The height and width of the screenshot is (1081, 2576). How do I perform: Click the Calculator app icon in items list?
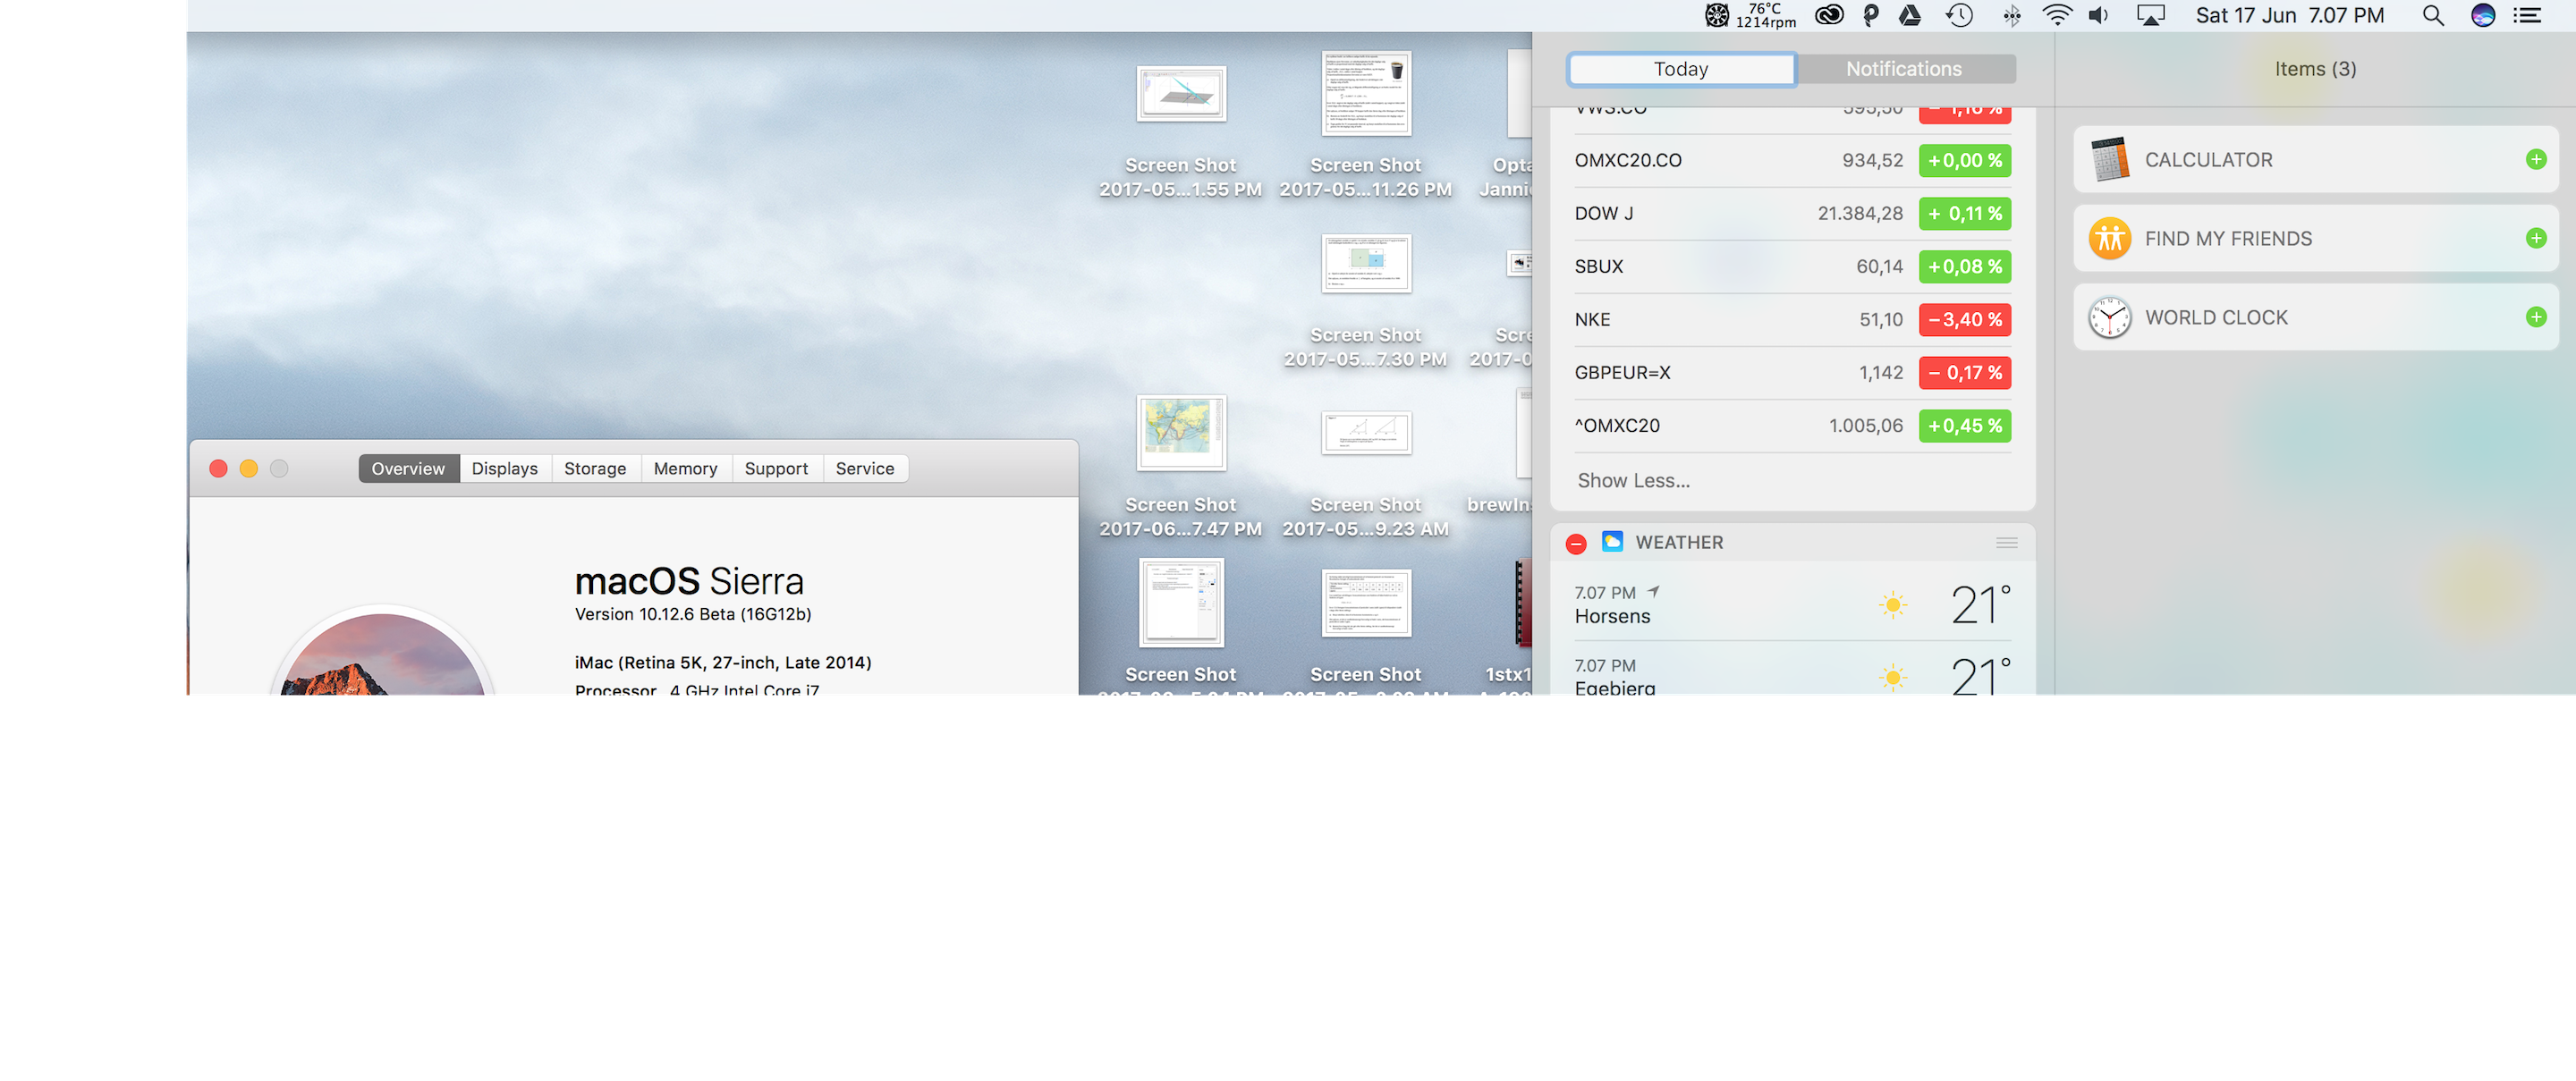tap(2110, 159)
